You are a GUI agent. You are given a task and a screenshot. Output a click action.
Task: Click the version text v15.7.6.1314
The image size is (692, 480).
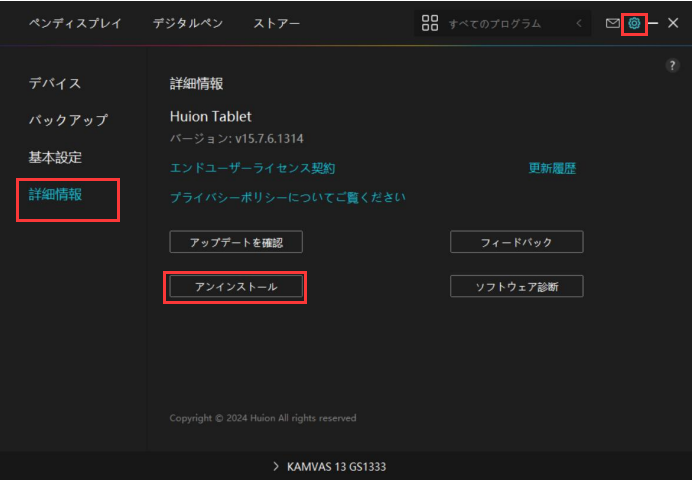[x=269, y=139]
